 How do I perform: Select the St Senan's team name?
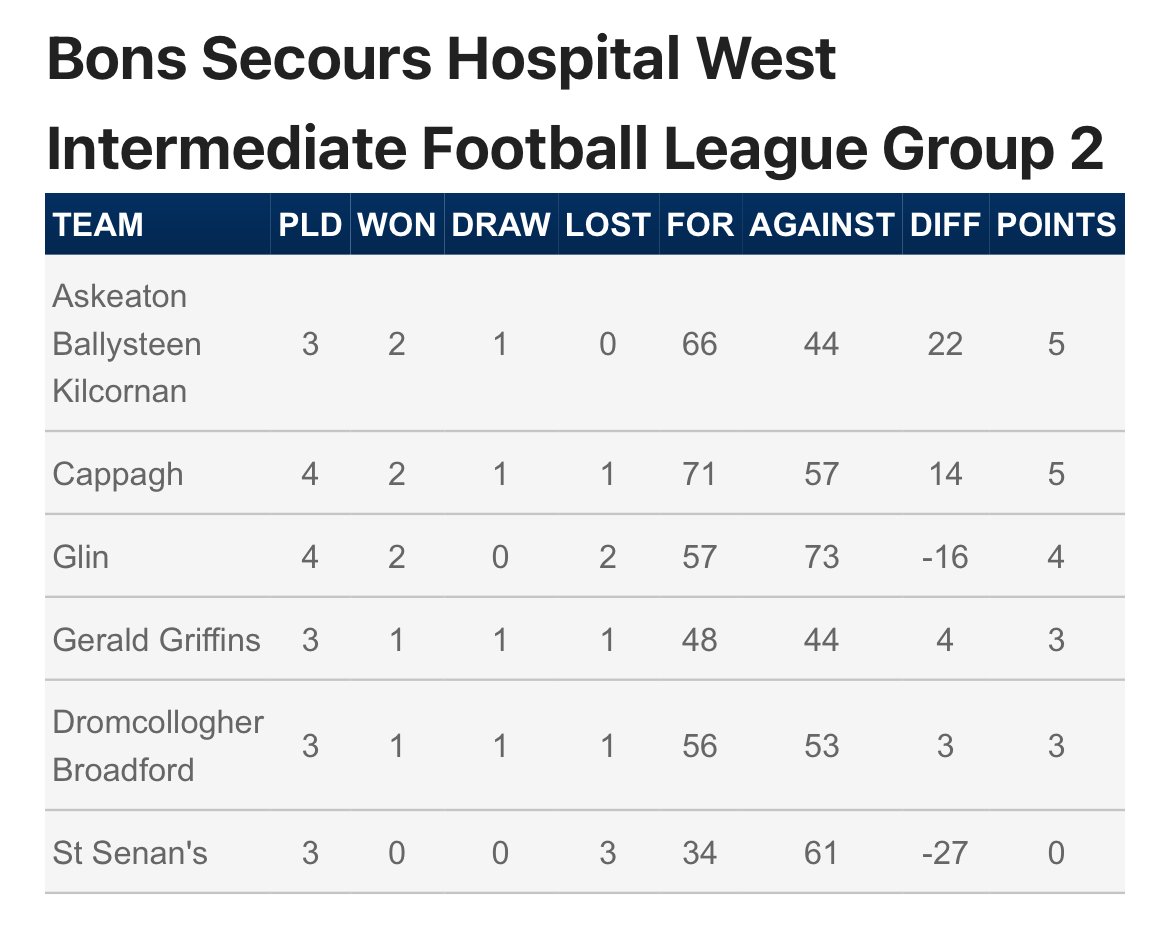coord(130,853)
